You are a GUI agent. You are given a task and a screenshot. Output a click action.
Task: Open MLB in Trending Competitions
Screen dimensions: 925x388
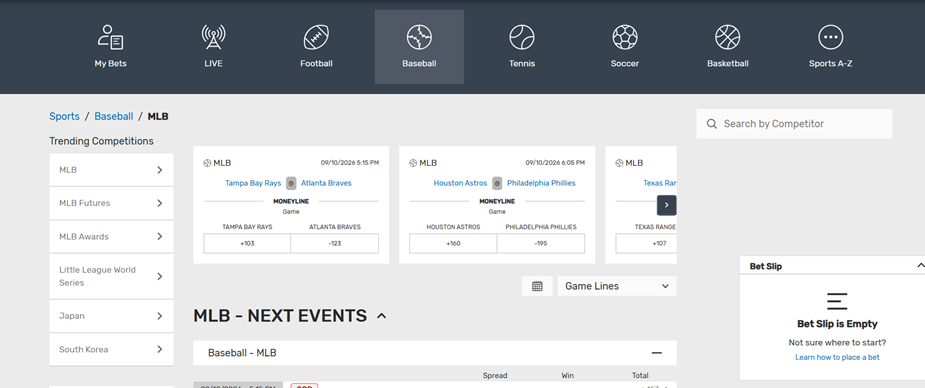(111, 170)
